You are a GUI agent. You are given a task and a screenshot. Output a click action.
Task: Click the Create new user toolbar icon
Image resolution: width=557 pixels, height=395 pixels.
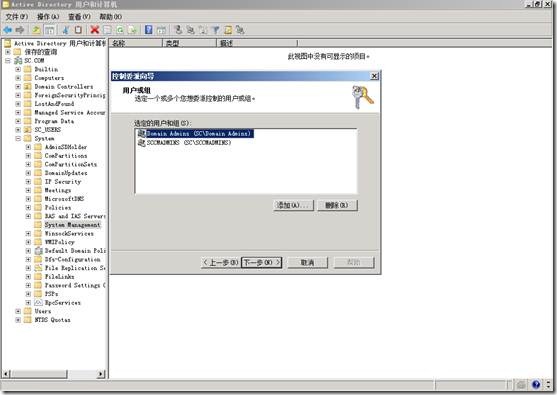click(179, 30)
